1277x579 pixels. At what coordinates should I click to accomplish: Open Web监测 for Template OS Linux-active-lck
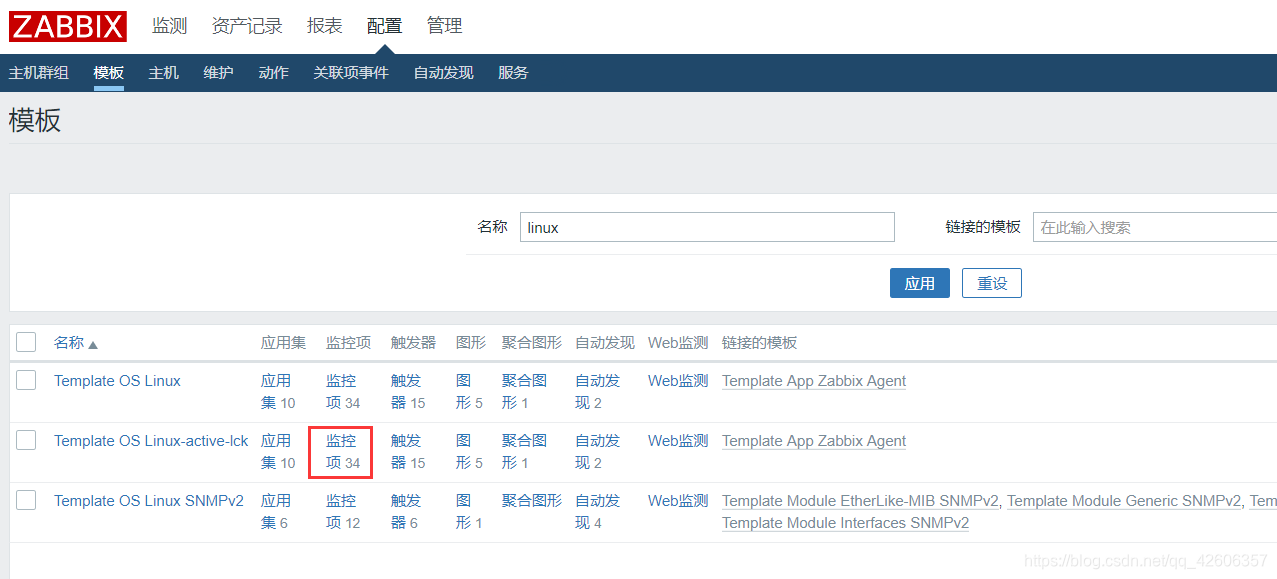(678, 441)
